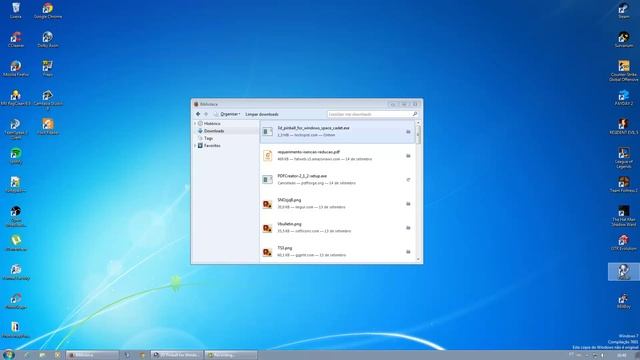Open the PAYDAY 2 desktop shortcut
Screen dimensions: 640x360
pyautogui.click(x=623, y=98)
